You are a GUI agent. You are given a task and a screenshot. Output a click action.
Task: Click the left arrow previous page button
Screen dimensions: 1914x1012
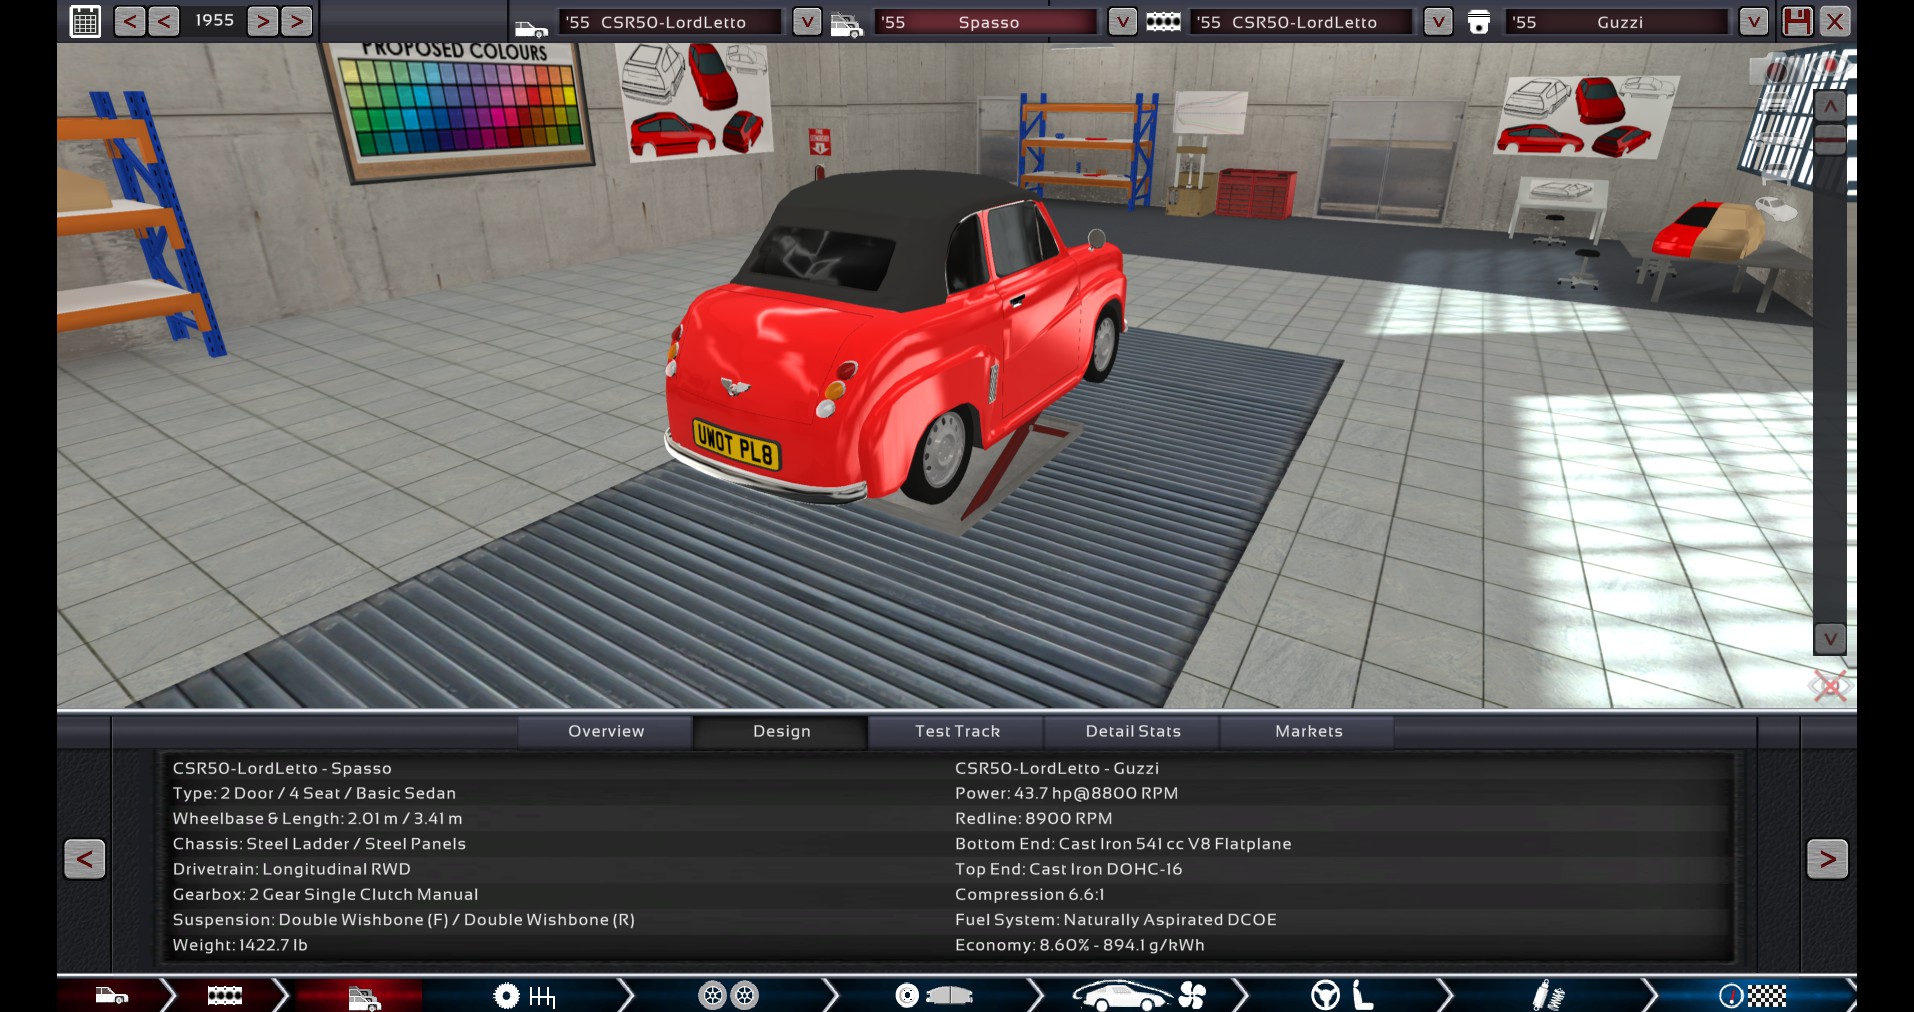coord(85,858)
